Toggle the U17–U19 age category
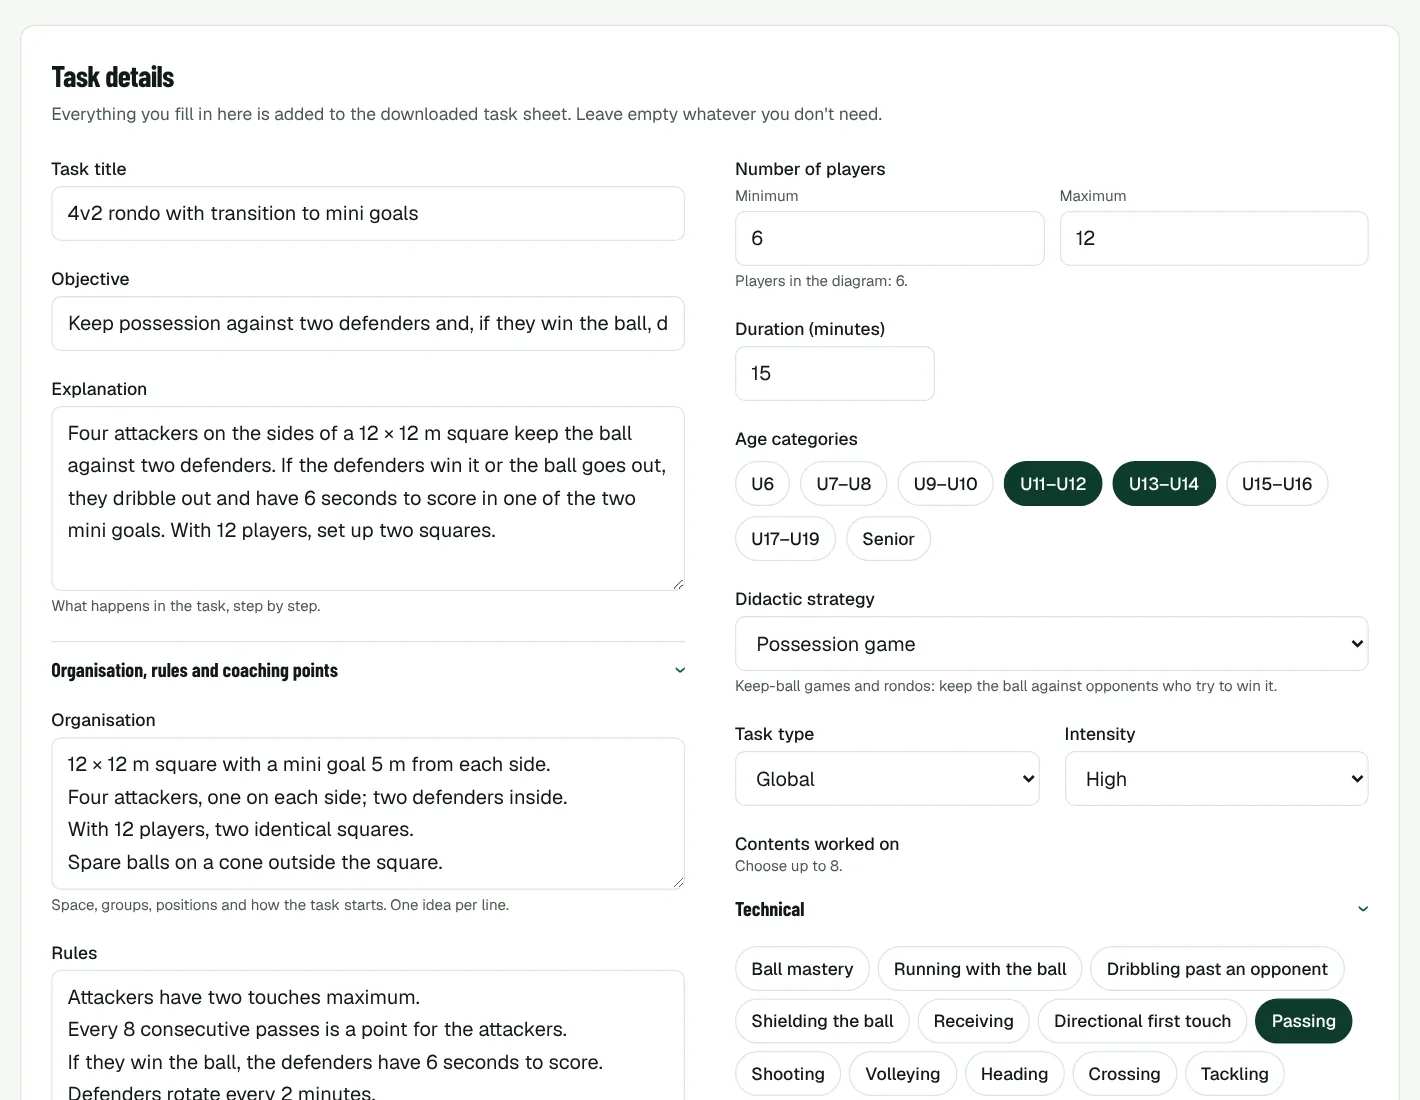 click(x=785, y=539)
